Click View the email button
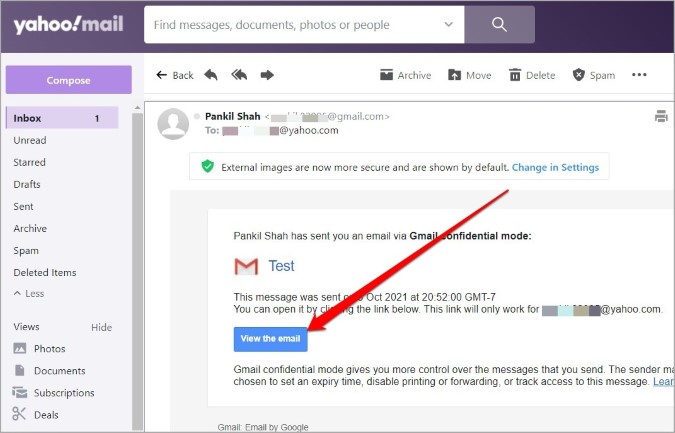Screen dimensions: 675x433 270,339
